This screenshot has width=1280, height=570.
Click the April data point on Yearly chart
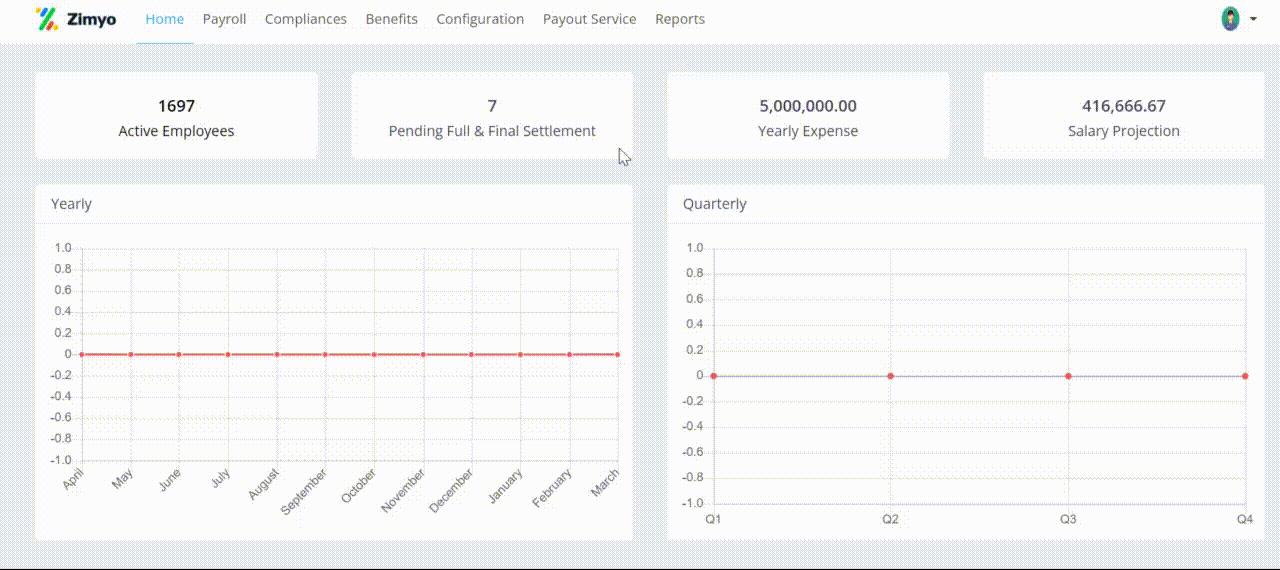pyautogui.click(x=82, y=354)
